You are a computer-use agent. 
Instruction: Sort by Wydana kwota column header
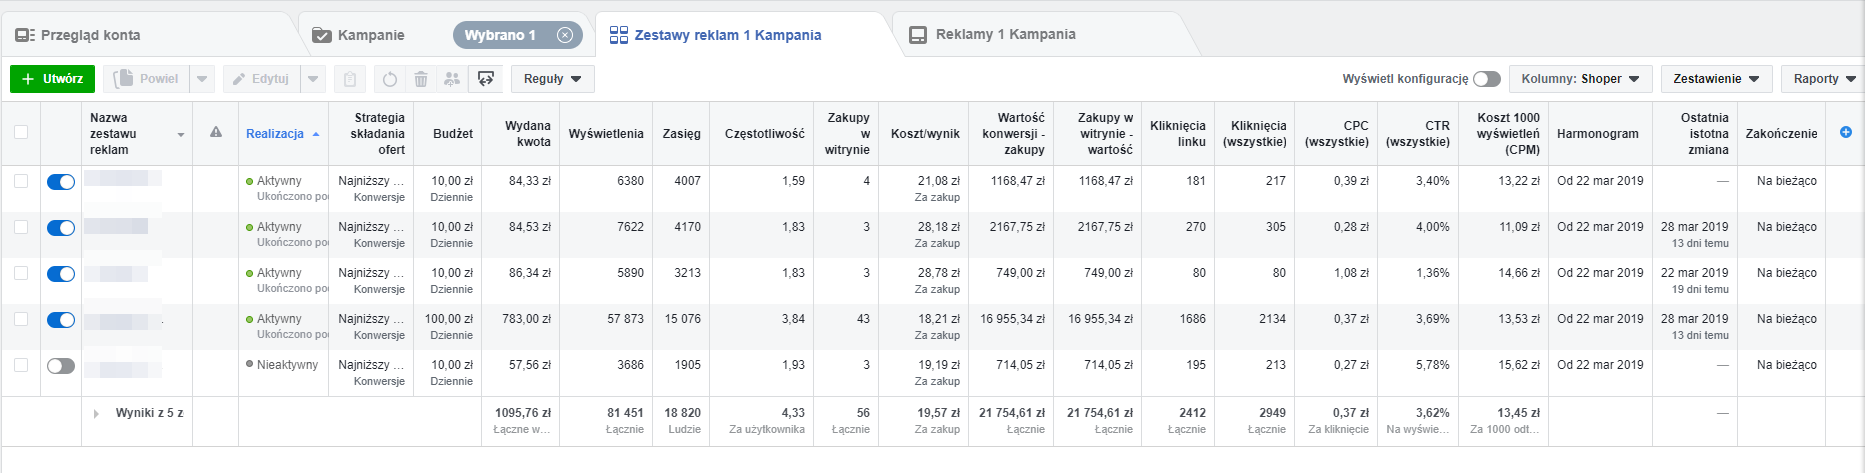tap(527, 134)
